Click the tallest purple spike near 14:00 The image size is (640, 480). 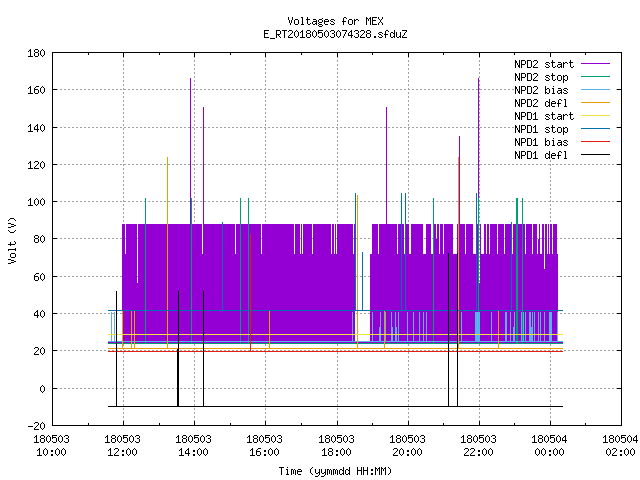pyautogui.click(x=191, y=151)
